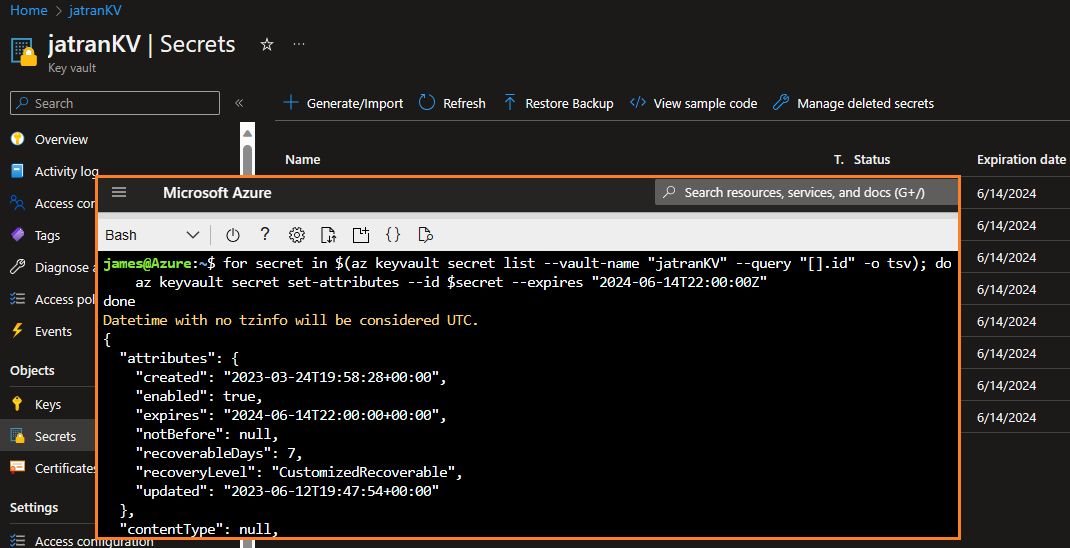Open Manage deleted secrets

click(853, 104)
